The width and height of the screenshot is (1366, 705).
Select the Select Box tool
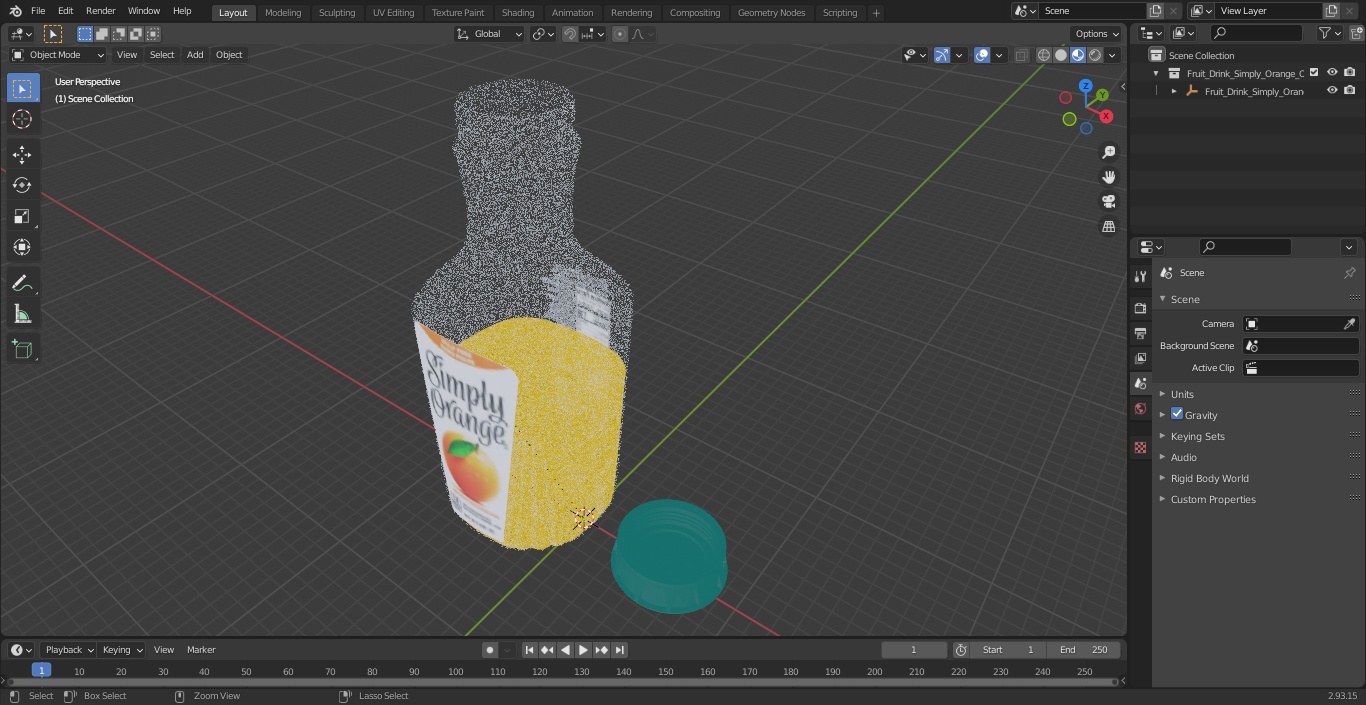pyautogui.click(x=22, y=88)
